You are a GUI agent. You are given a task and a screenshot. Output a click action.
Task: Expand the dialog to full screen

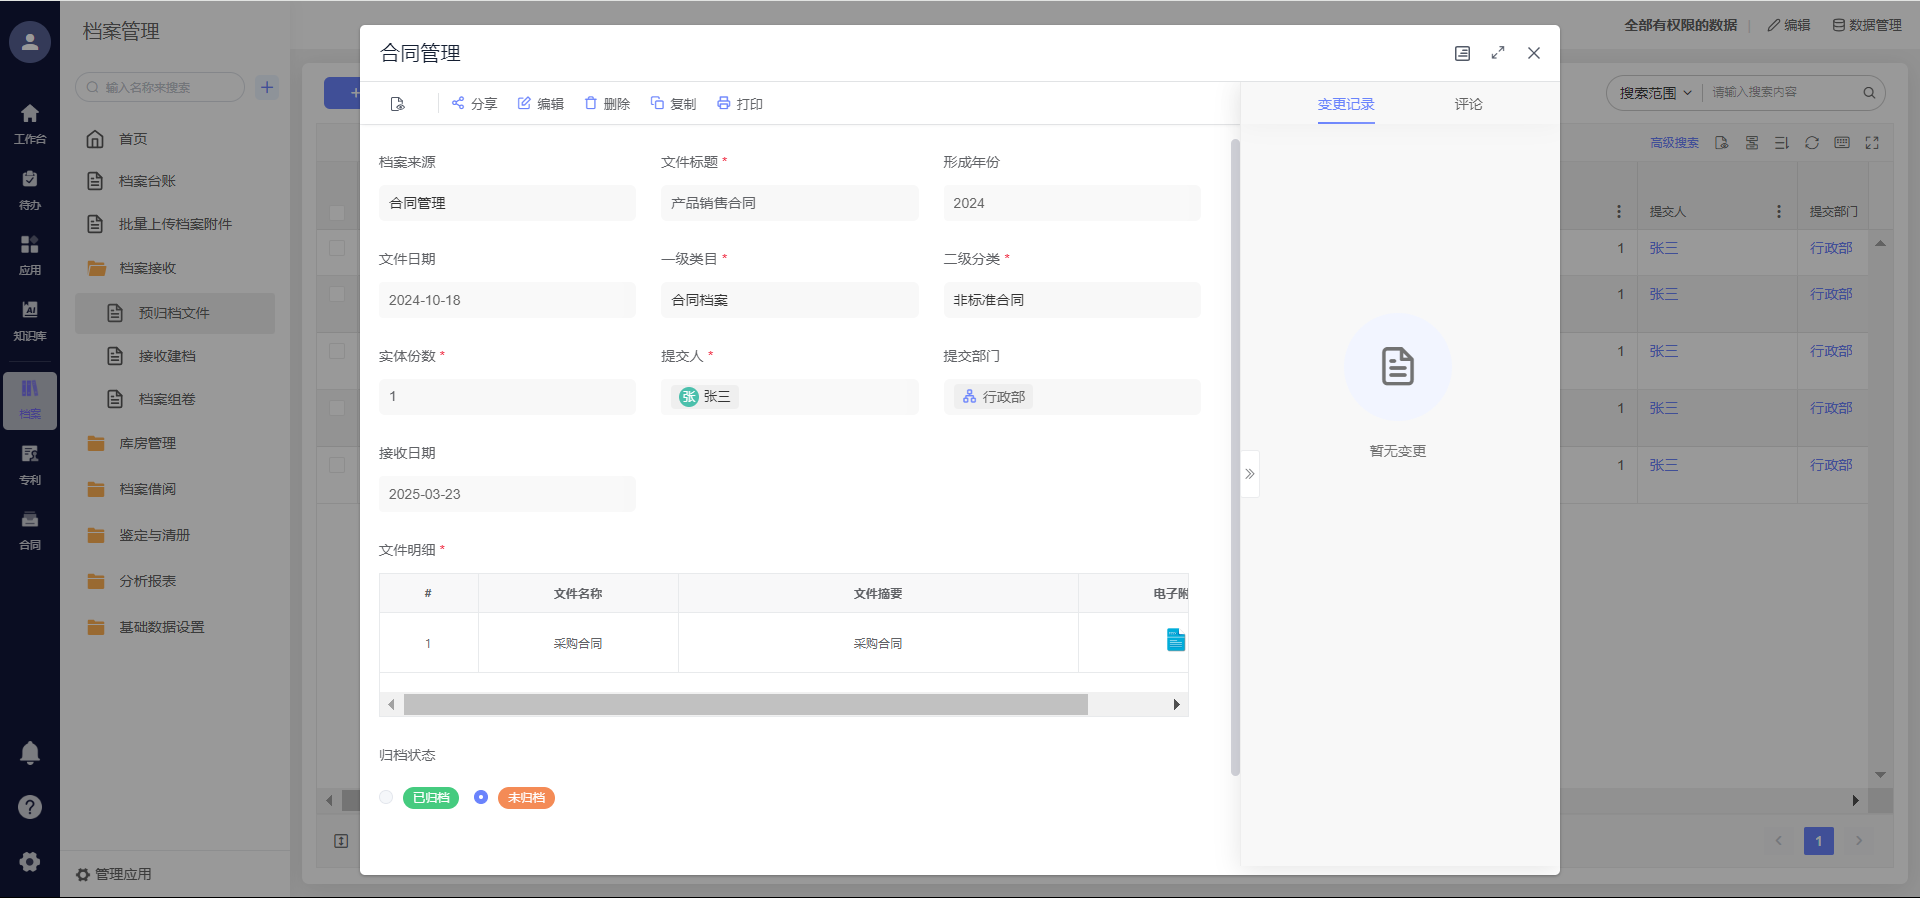(x=1497, y=53)
